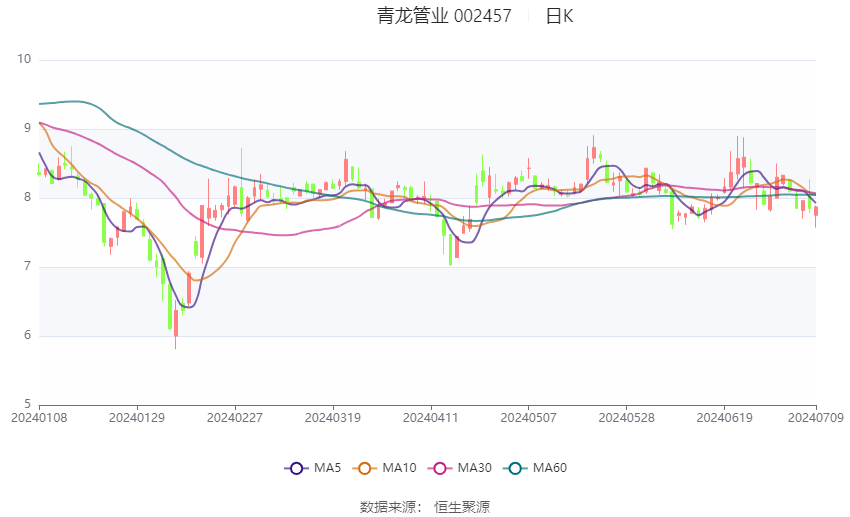The image size is (850, 517).
Task: Toggle the MA5 legend marker icon
Action: click(296, 468)
